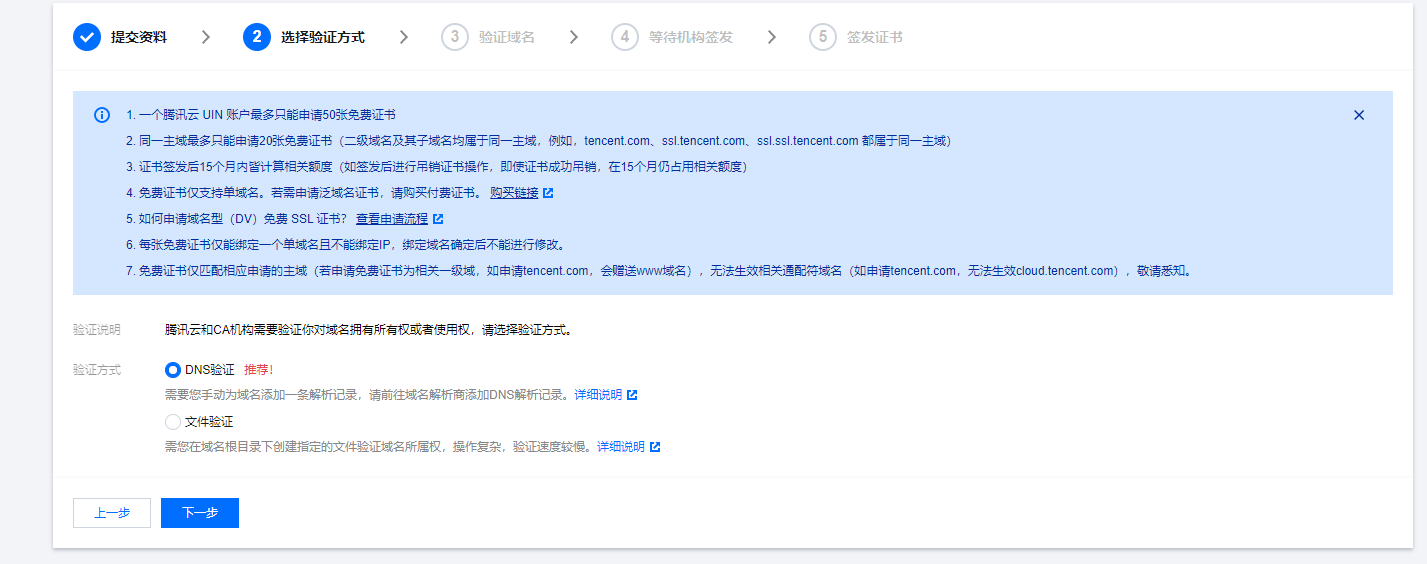Screen dimensions: 1427x564
Task: Click the completed checkmark step icon
Action: pos(87,38)
